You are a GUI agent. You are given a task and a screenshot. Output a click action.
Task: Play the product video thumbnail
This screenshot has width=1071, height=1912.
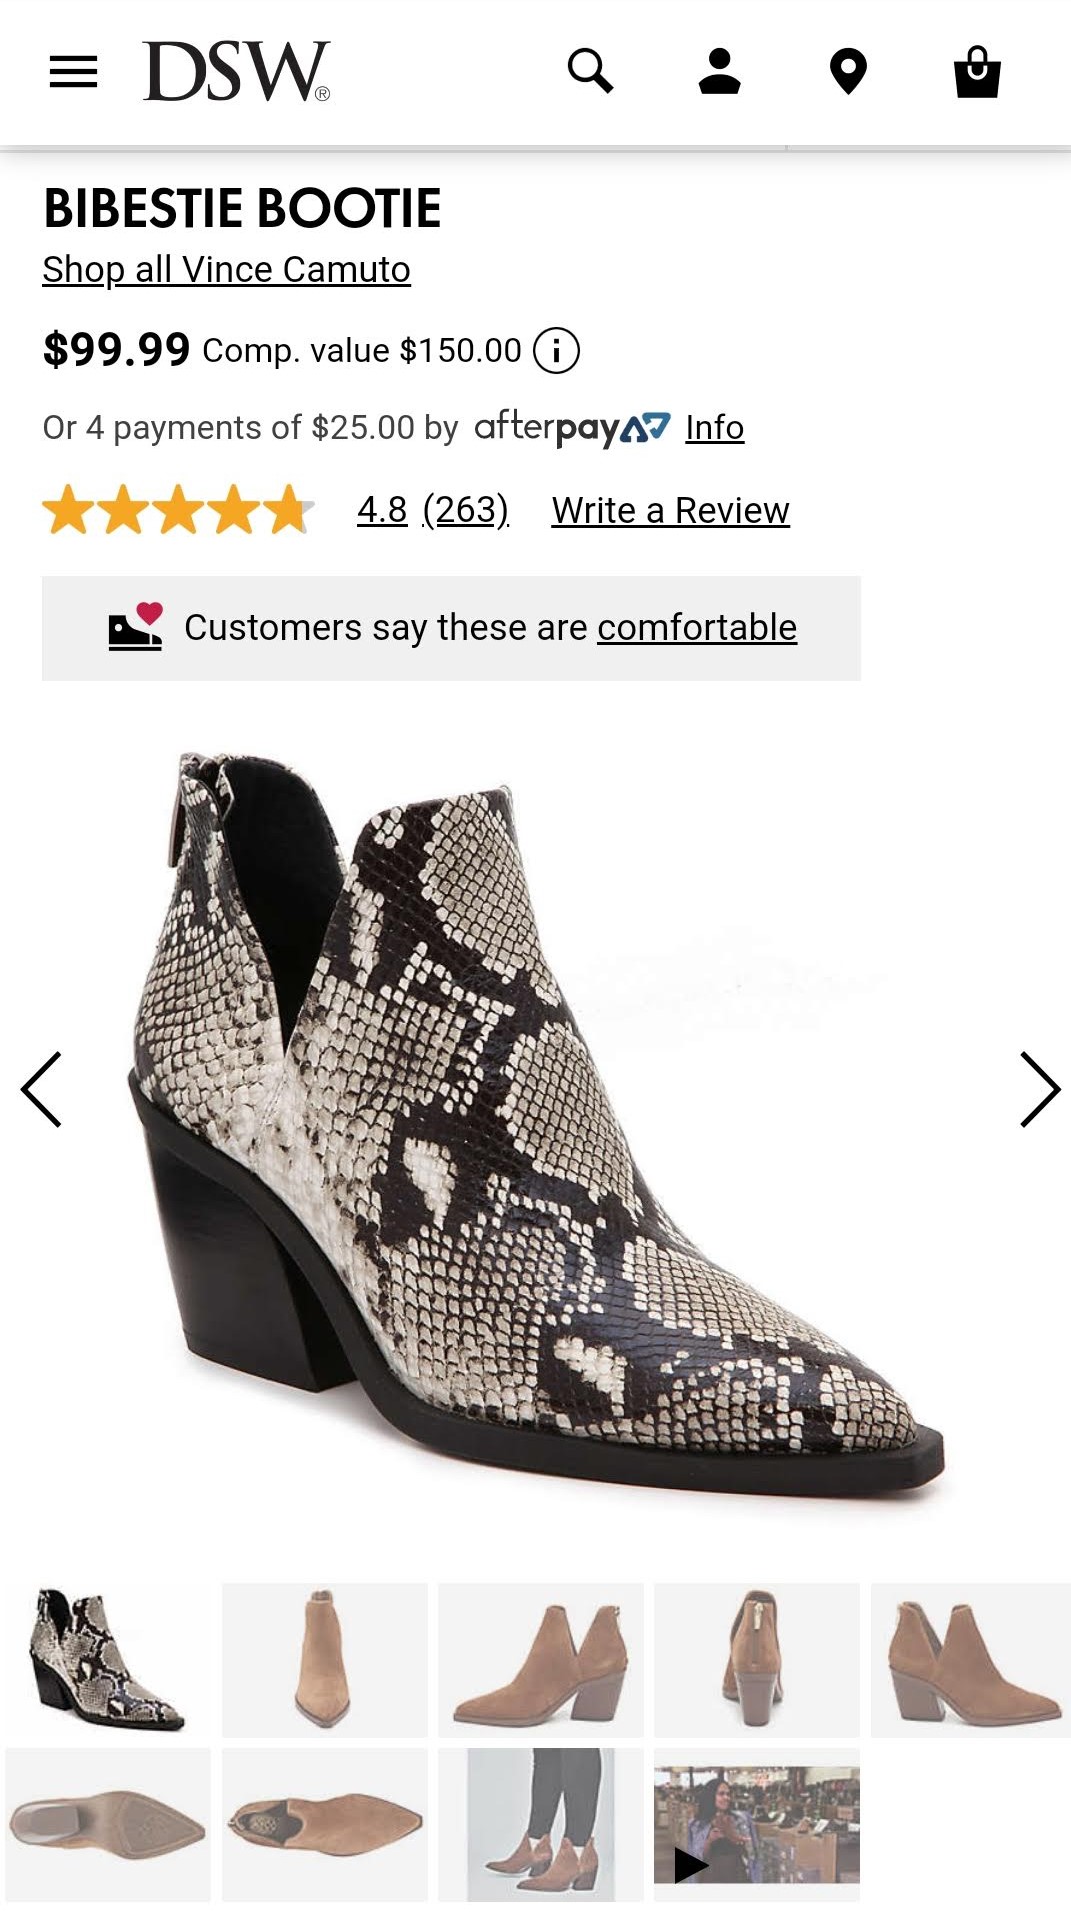pos(756,1824)
